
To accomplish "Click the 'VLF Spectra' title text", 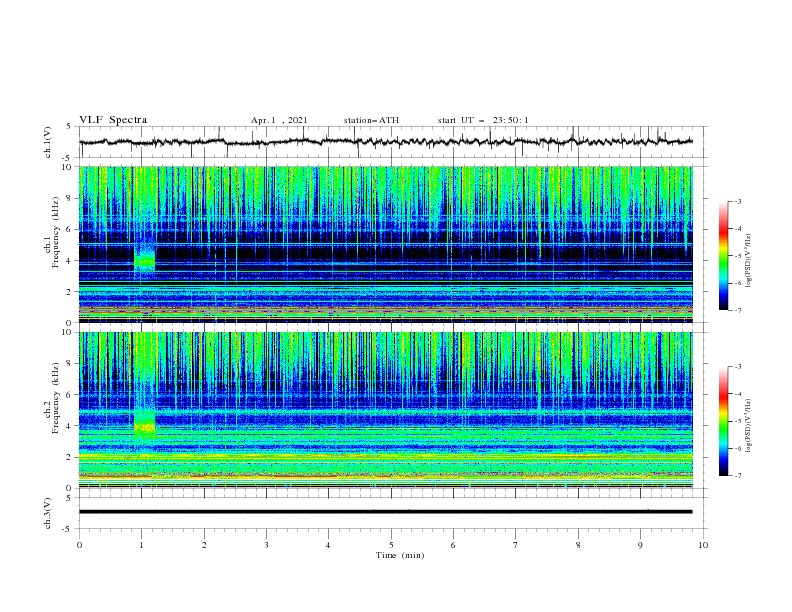I will point(113,120).
